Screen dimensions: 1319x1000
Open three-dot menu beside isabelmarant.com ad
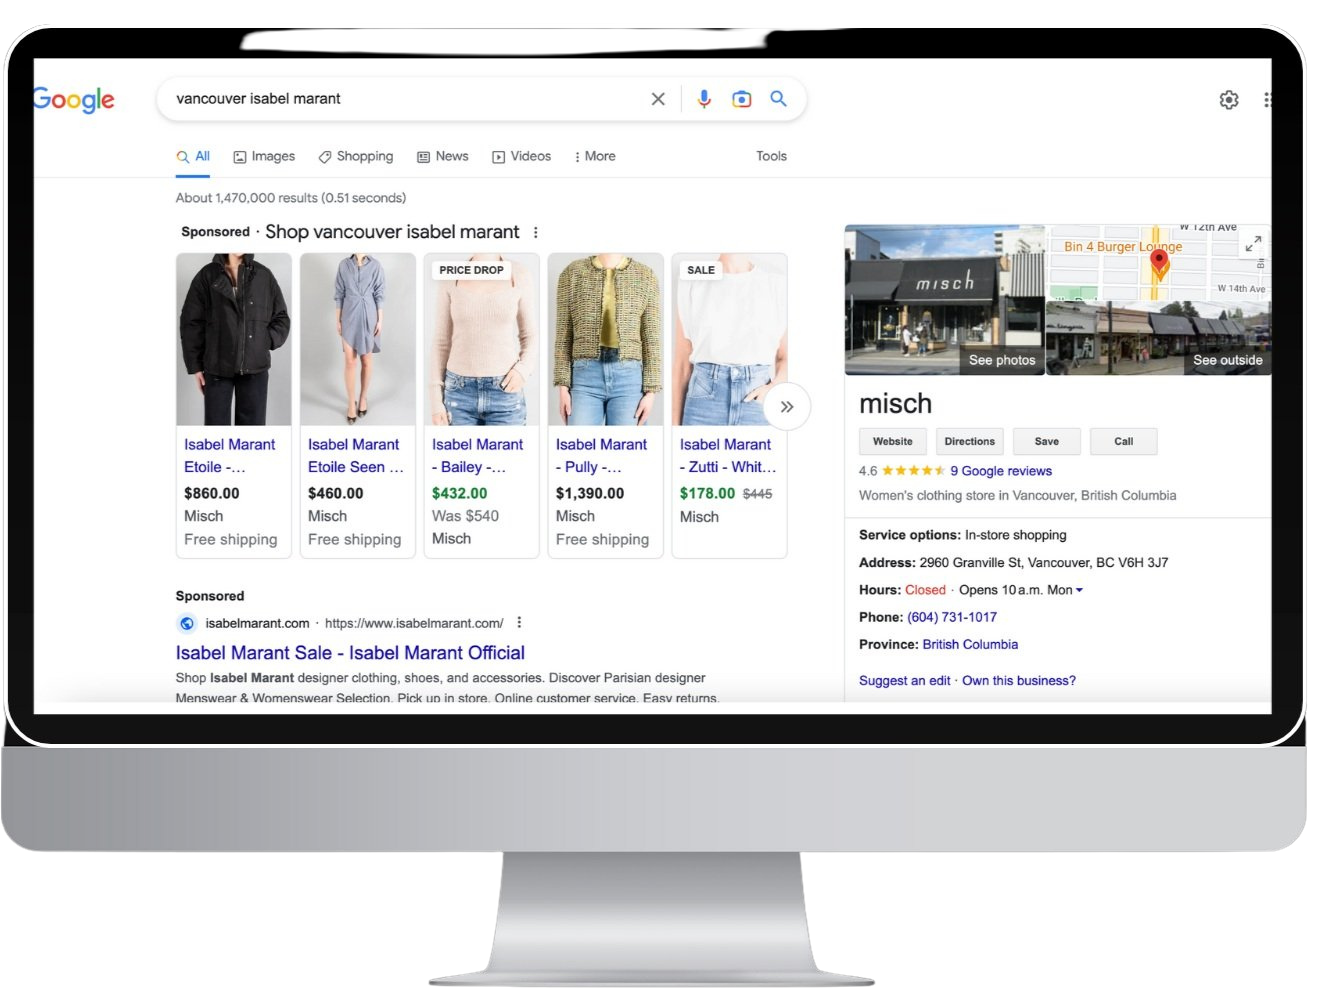coord(519,622)
